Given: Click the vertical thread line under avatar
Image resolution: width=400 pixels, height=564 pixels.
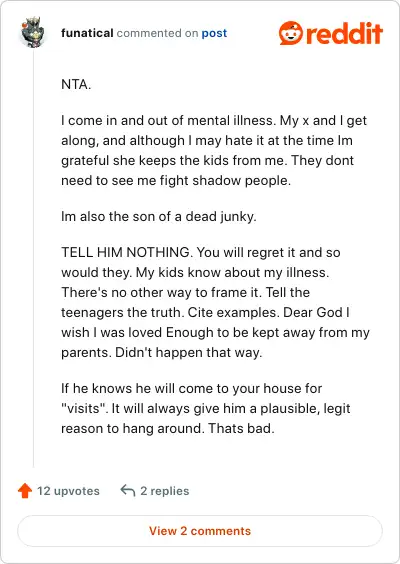Looking at the screenshot, I should (x=33, y=257).
